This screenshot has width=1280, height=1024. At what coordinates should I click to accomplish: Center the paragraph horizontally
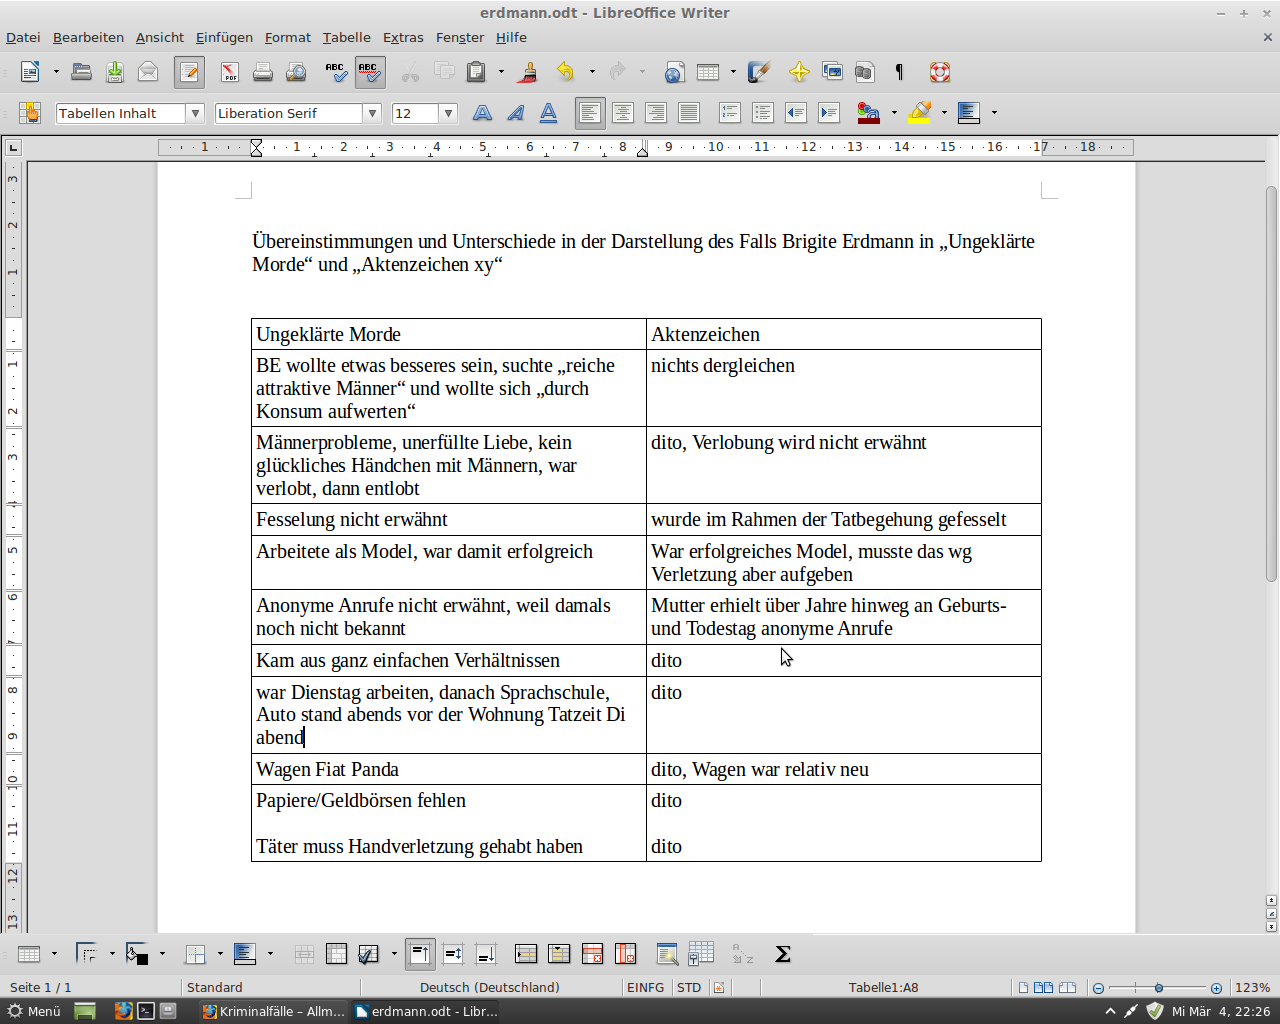[x=623, y=113]
